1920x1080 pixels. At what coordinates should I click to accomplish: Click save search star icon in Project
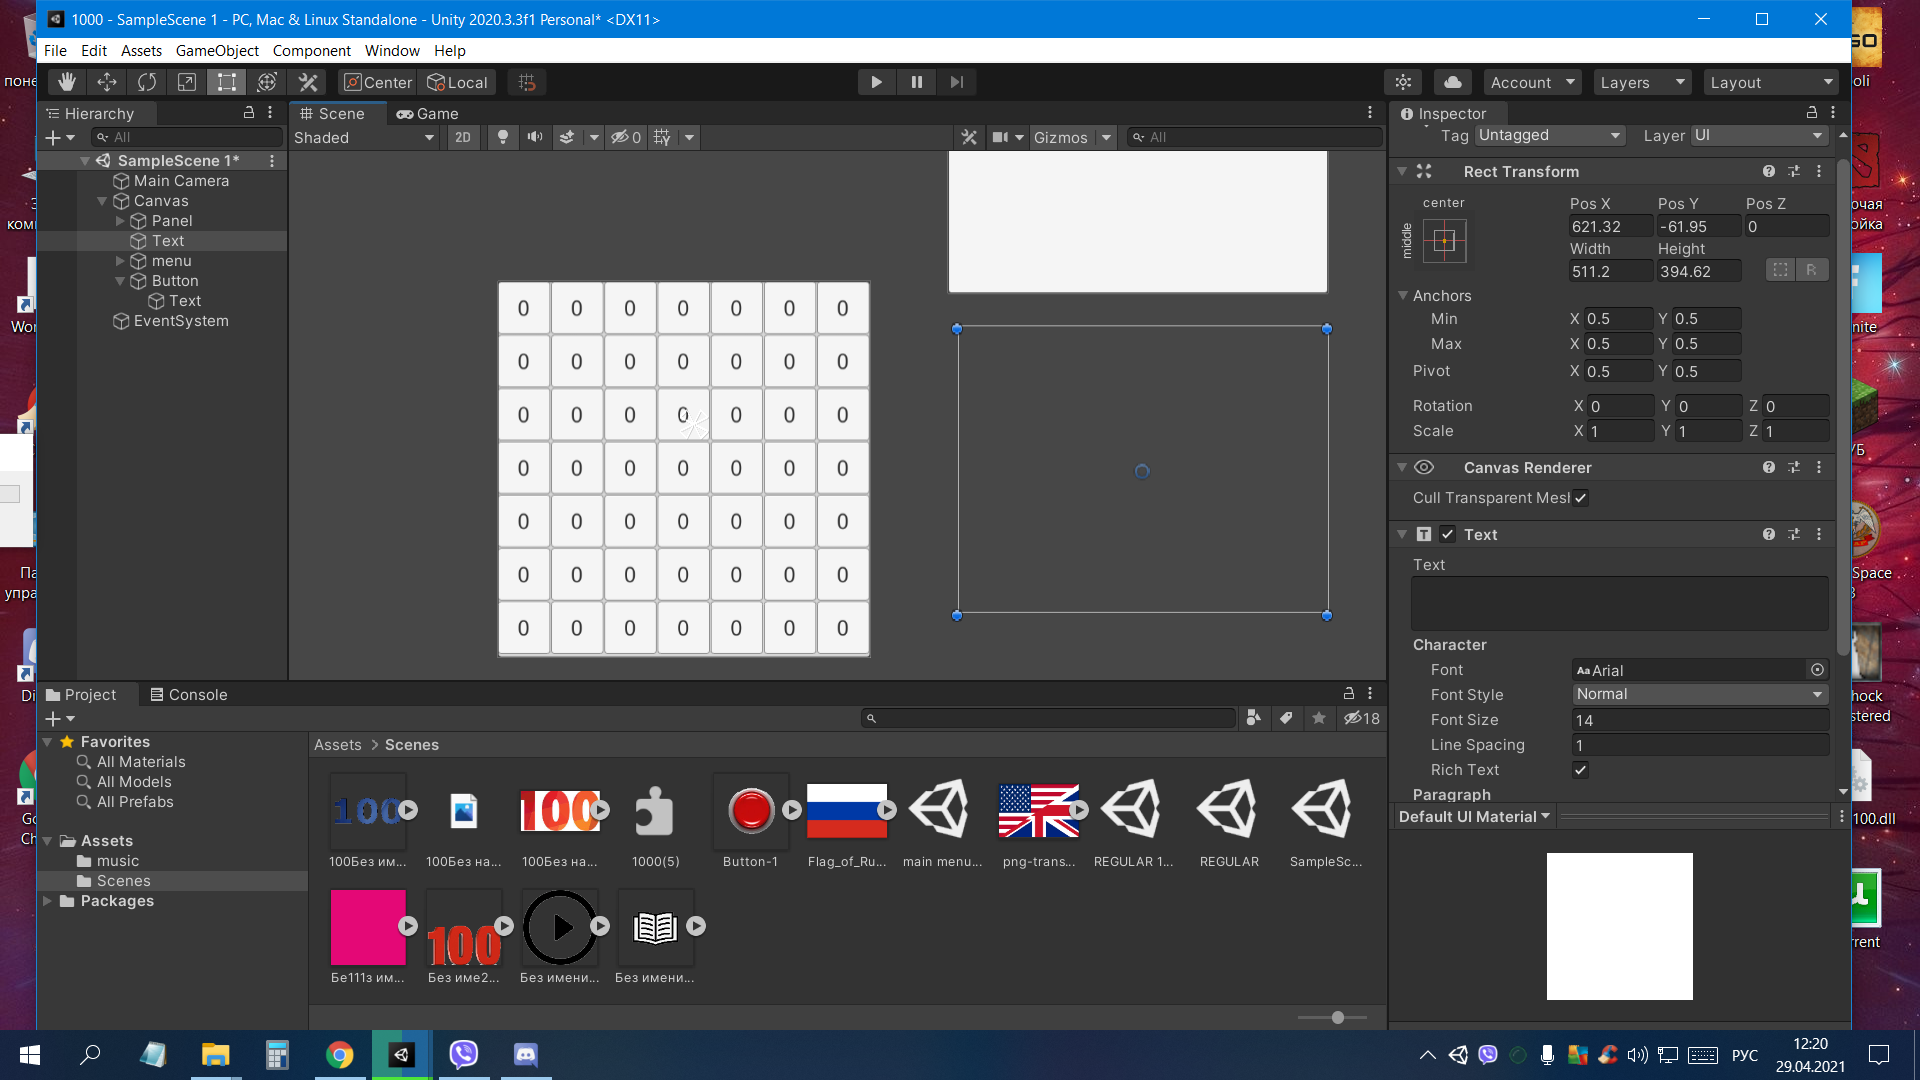coord(1319,718)
